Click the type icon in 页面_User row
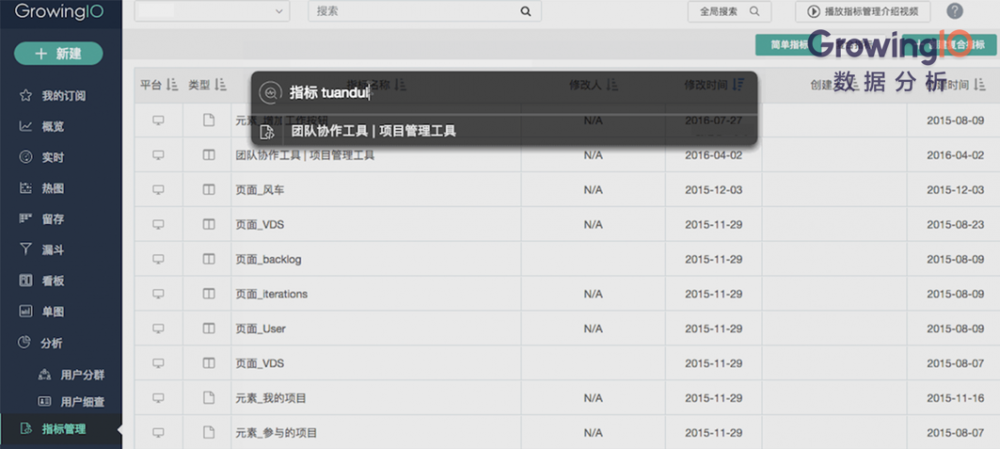 point(209,328)
